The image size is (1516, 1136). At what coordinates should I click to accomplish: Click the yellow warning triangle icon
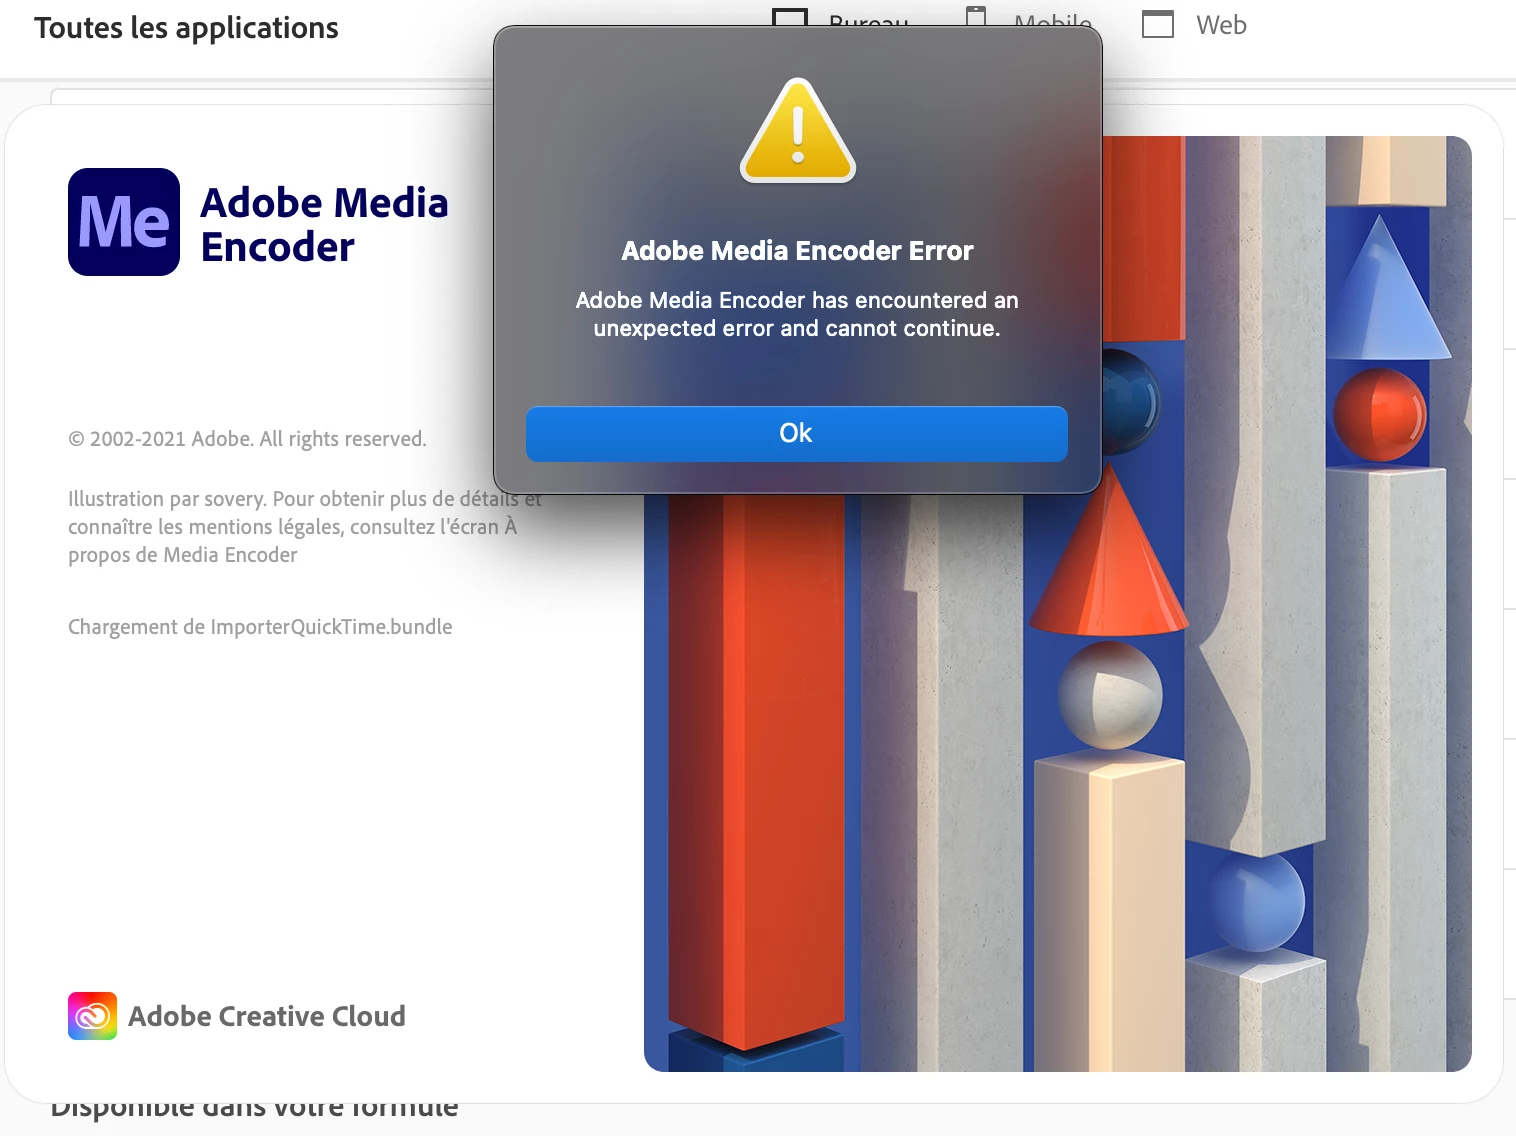click(x=798, y=130)
